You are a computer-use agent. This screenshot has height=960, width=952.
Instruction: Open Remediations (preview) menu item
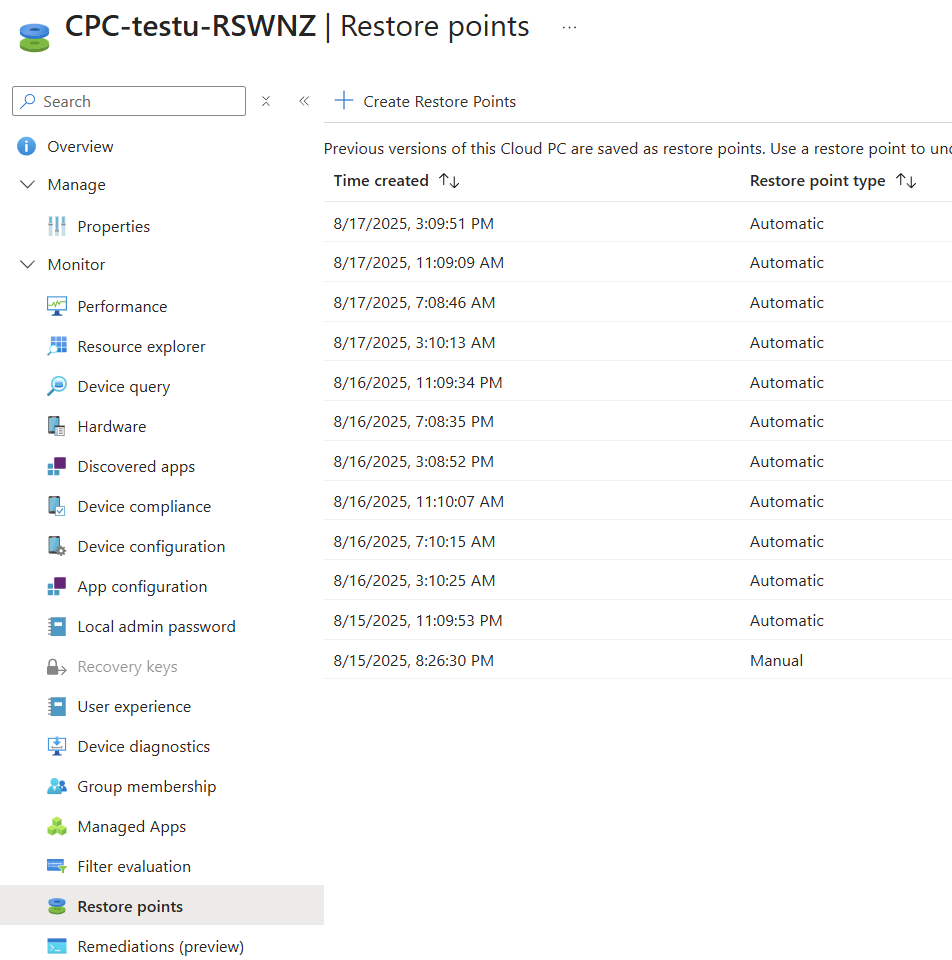[160, 946]
